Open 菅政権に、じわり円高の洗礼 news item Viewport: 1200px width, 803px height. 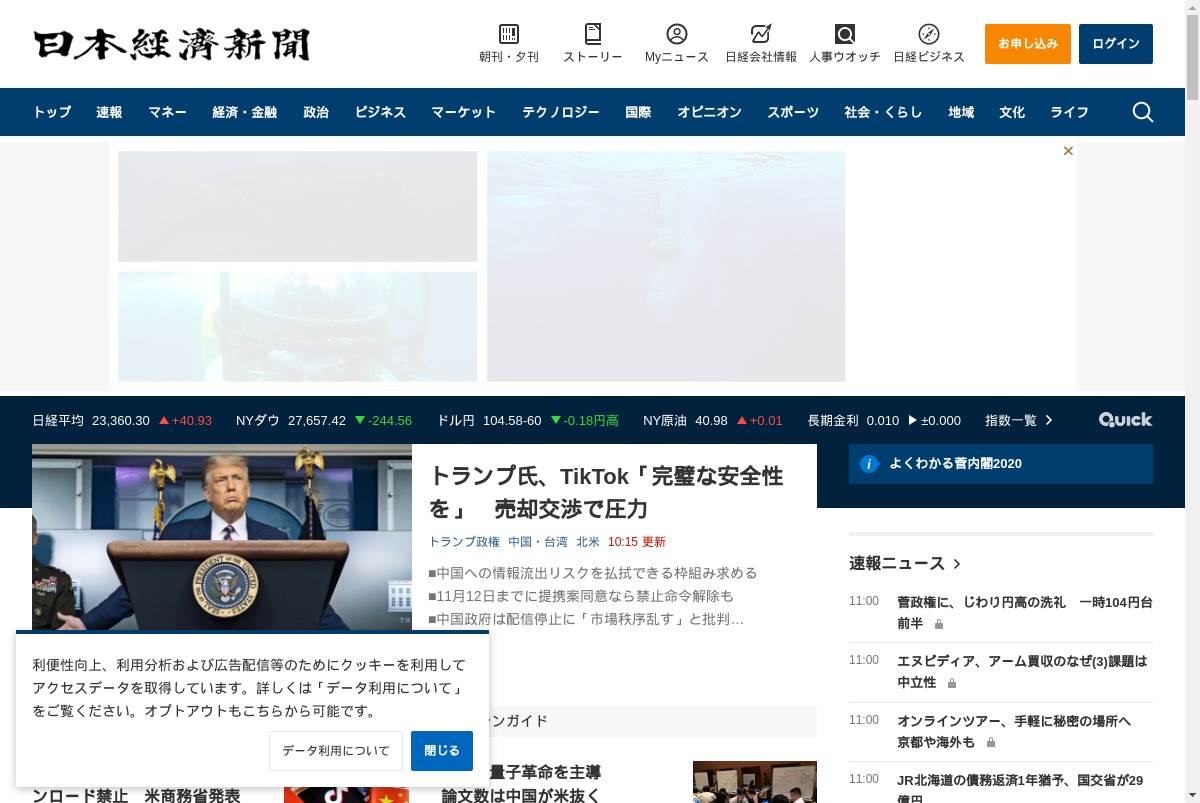[x=1025, y=613]
